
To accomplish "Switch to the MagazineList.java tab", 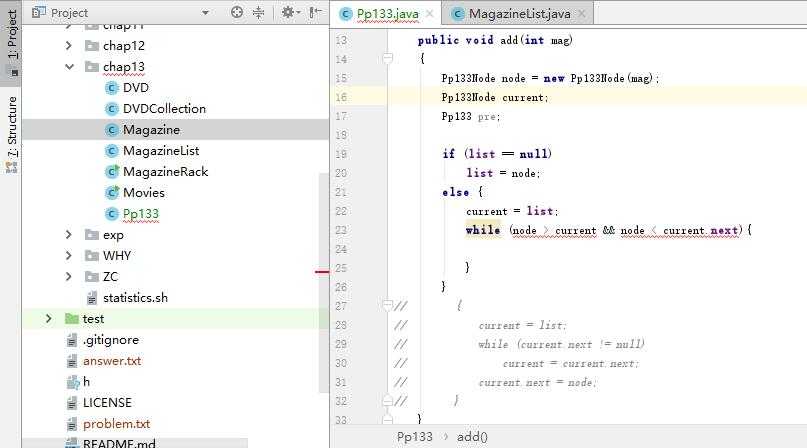I will 519,14.
